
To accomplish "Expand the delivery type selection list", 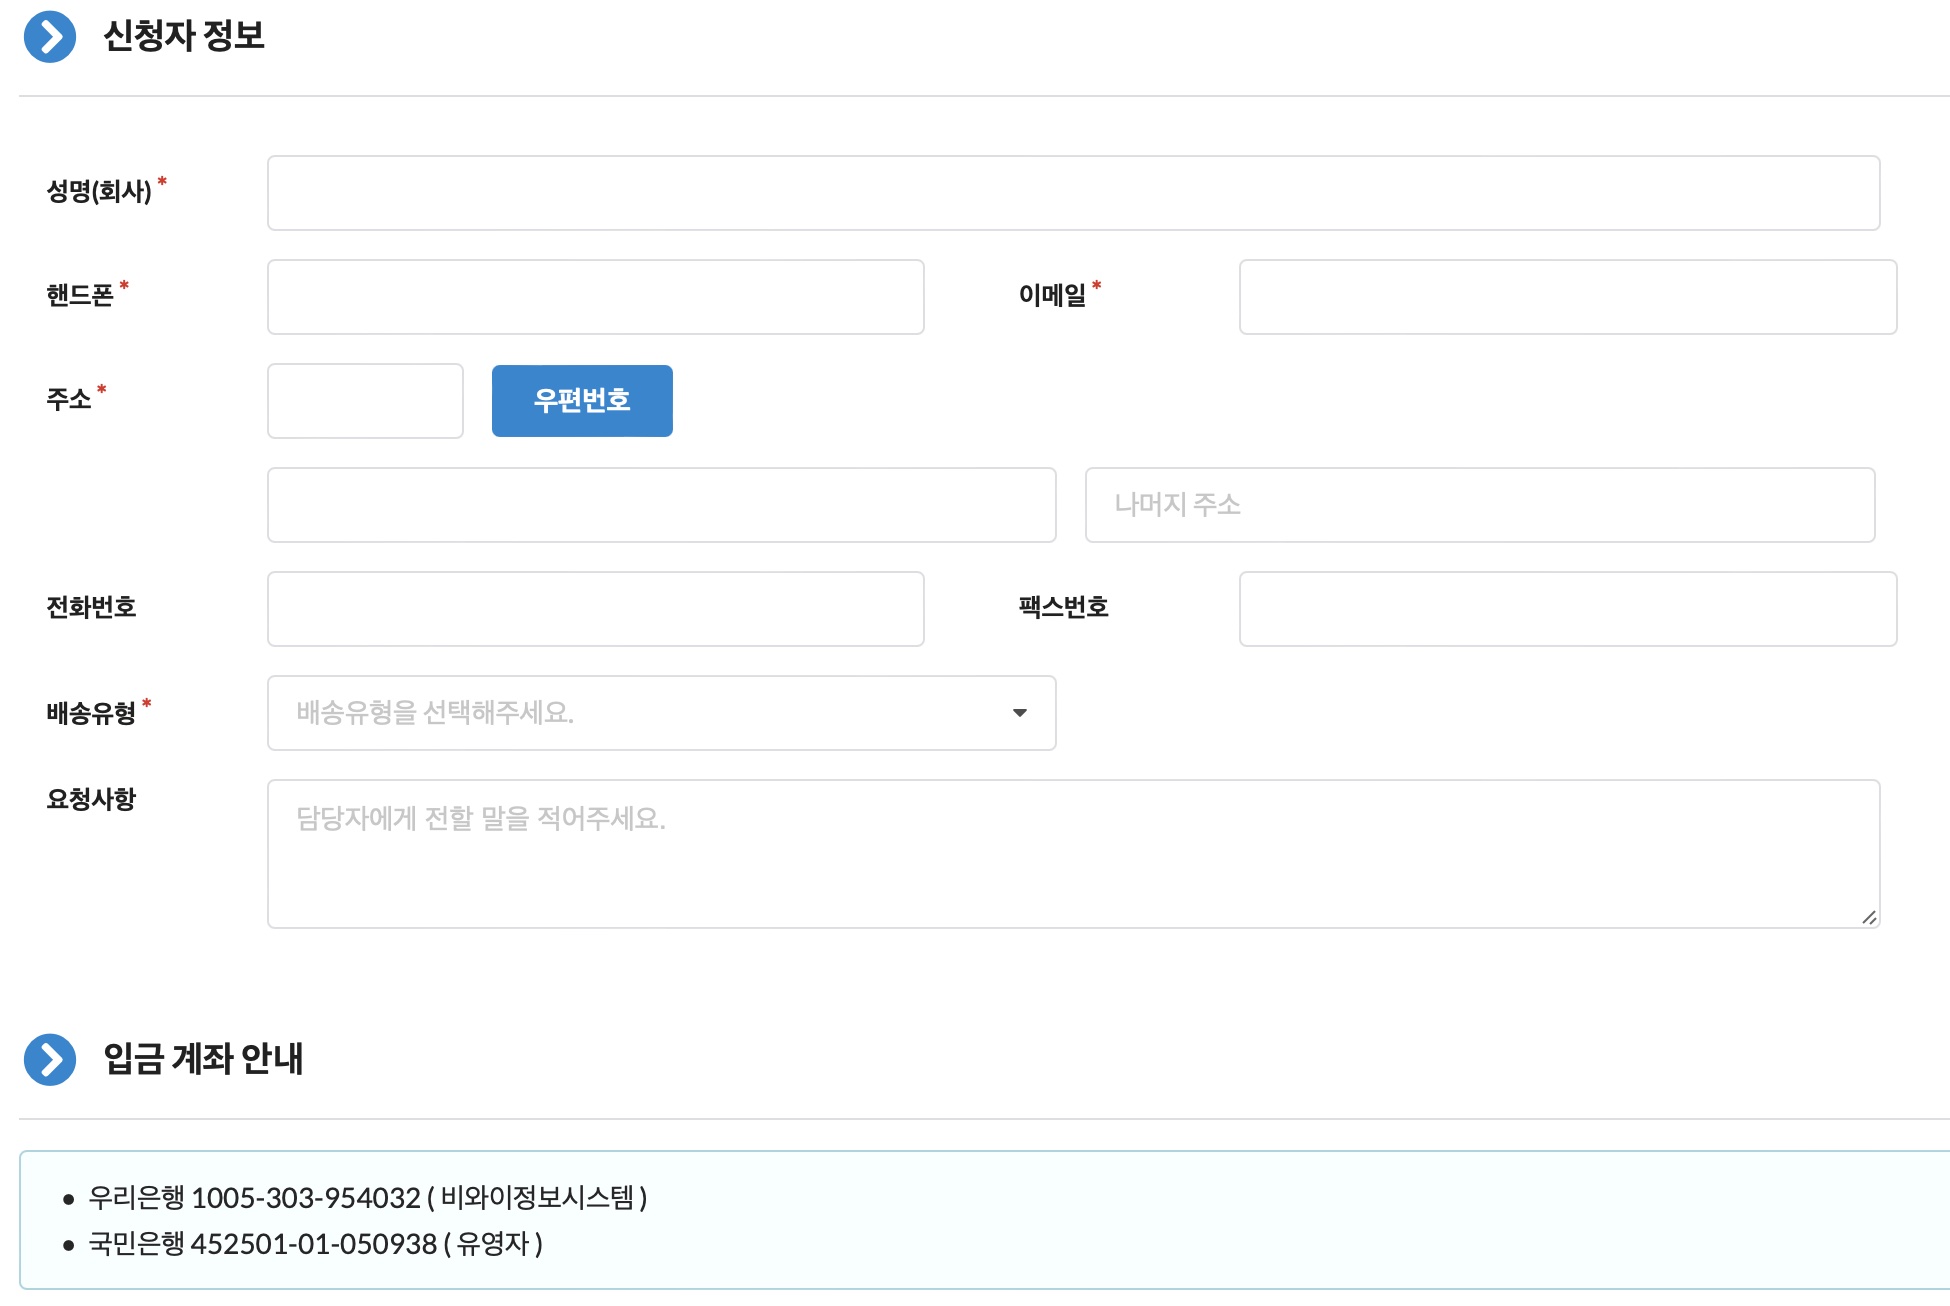I will 660,713.
